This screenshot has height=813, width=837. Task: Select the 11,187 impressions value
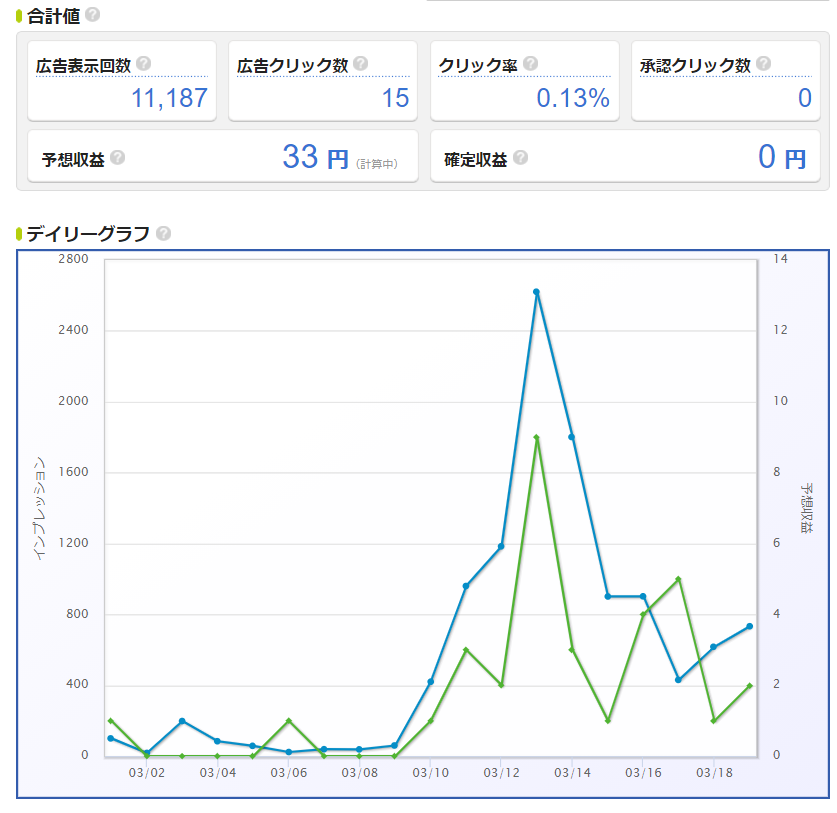point(169,98)
